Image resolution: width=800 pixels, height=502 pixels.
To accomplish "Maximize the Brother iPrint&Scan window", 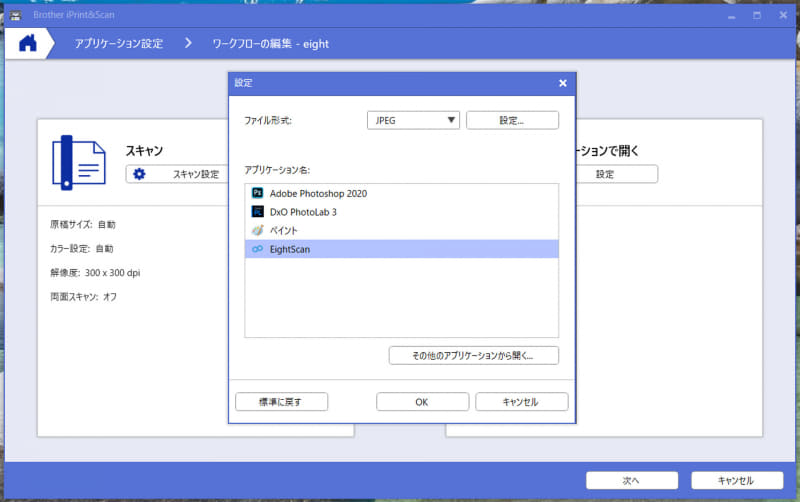I will pyautogui.click(x=757, y=16).
